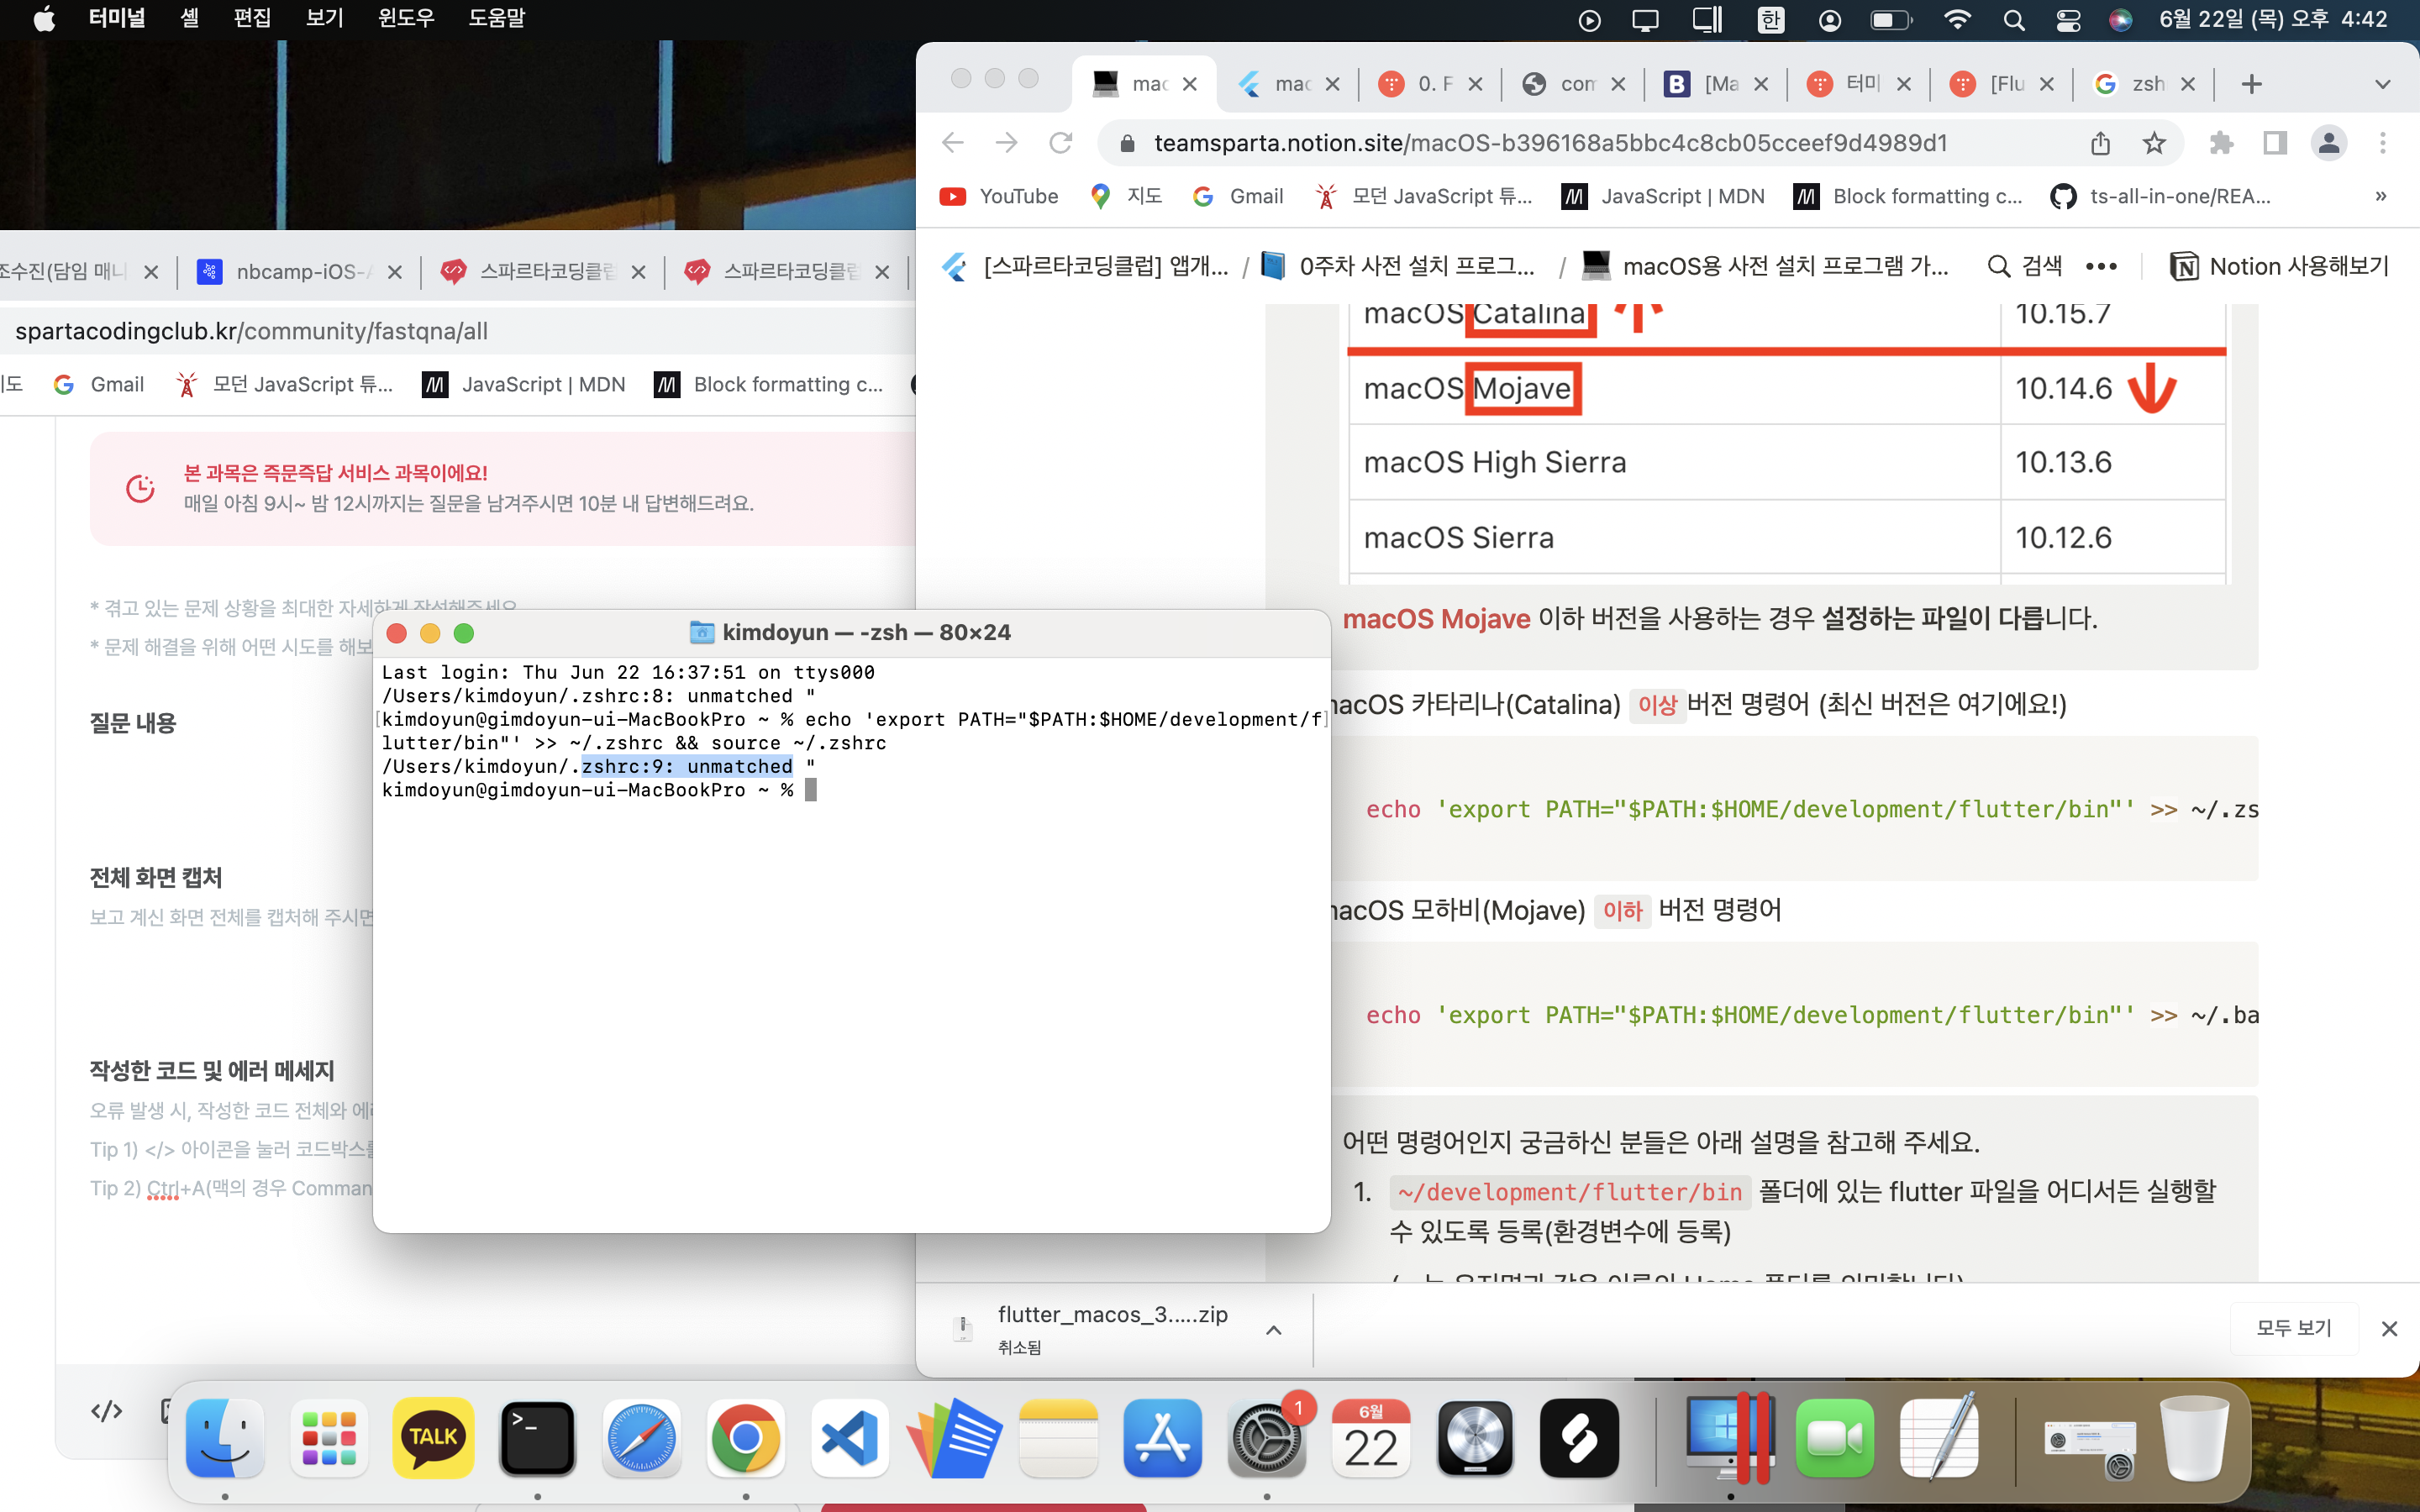This screenshot has width=2420, height=1512.
Task: Open YouTube bookmark
Action: point(999,196)
